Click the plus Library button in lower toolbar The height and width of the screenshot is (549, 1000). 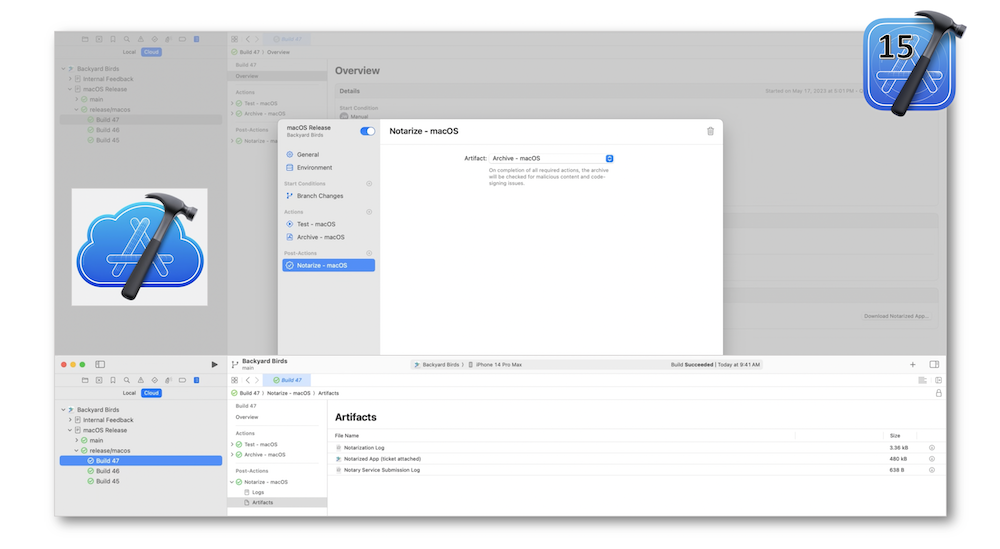click(913, 365)
